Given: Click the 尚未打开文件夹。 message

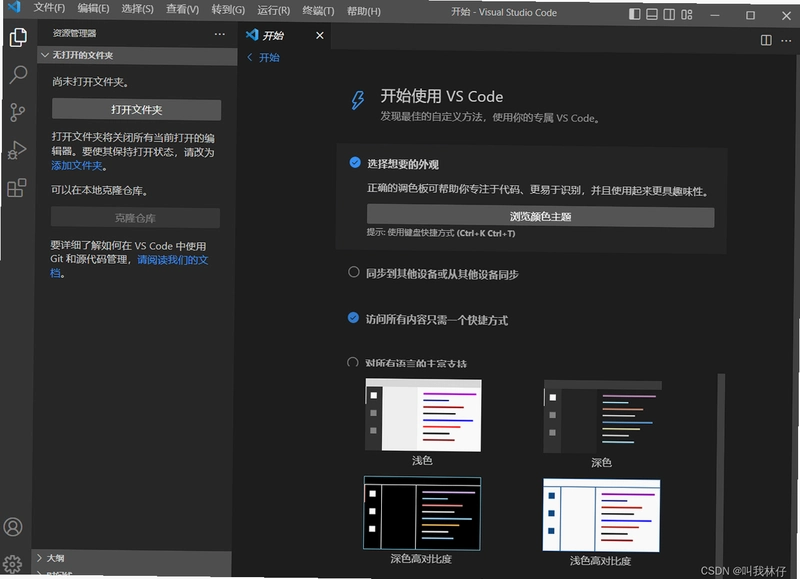Looking at the screenshot, I should [90, 82].
